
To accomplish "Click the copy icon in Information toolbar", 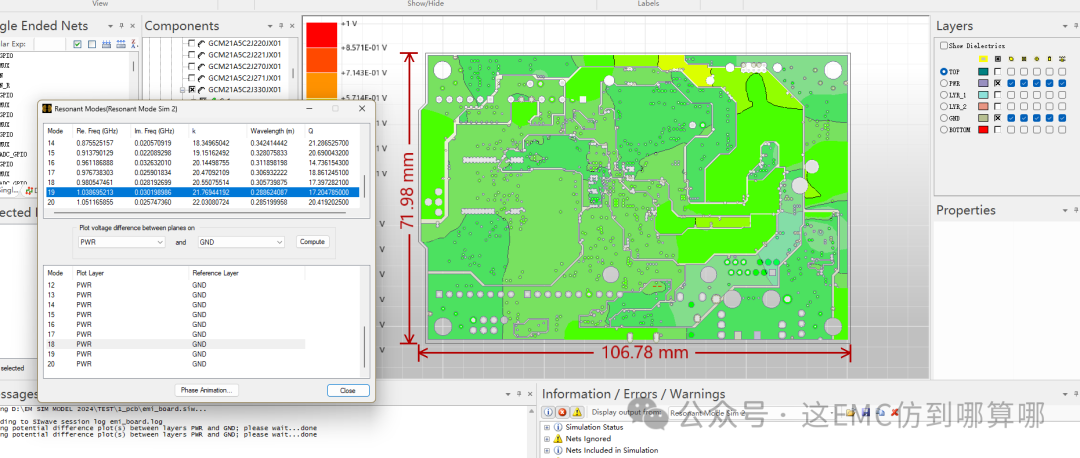I will tap(880, 413).
